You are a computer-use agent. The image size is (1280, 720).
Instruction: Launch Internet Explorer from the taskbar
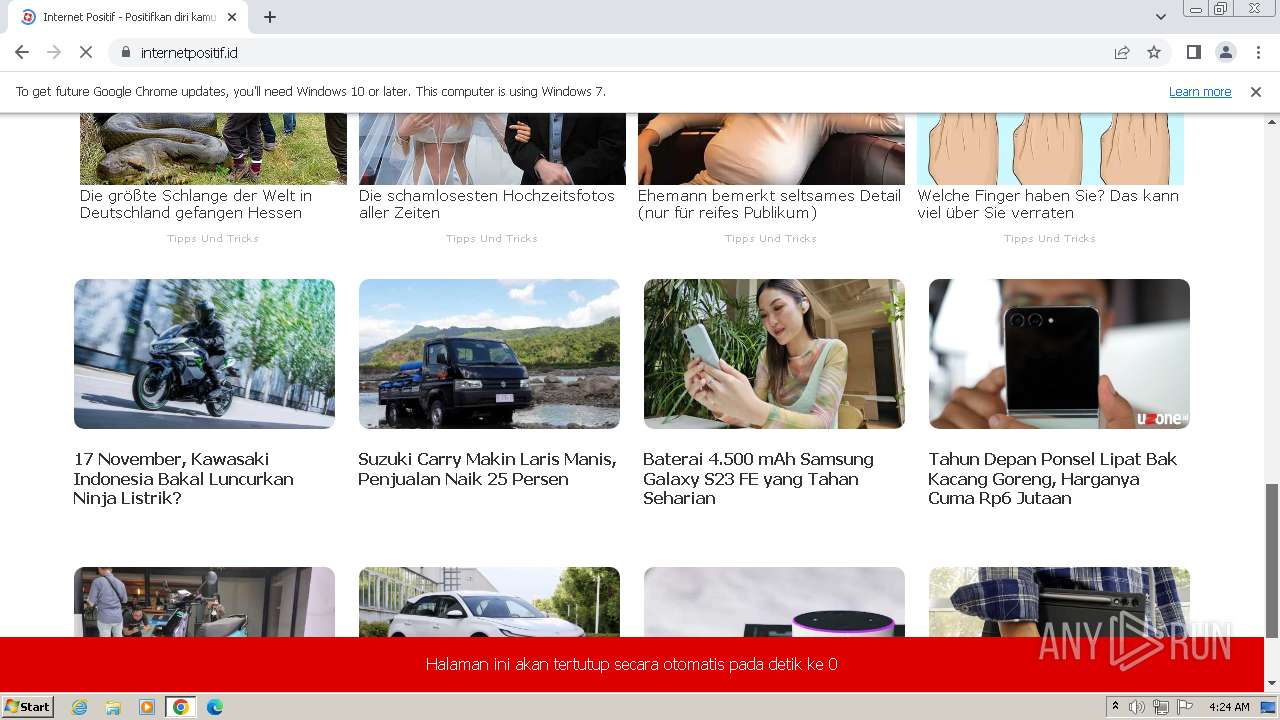pyautogui.click(x=79, y=707)
